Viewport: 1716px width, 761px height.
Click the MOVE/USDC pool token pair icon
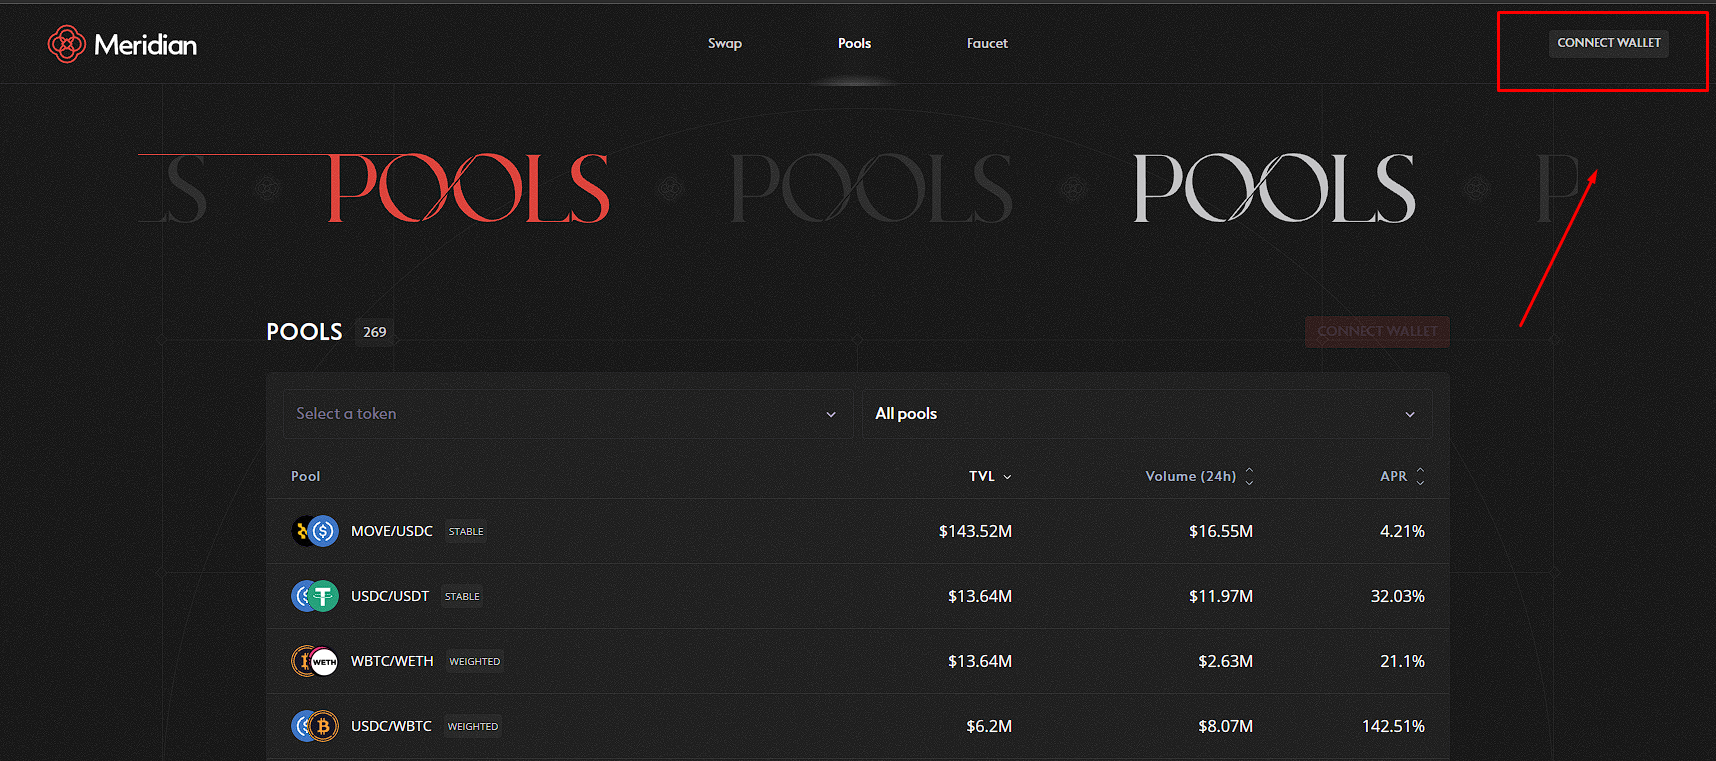pyautogui.click(x=315, y=531)
